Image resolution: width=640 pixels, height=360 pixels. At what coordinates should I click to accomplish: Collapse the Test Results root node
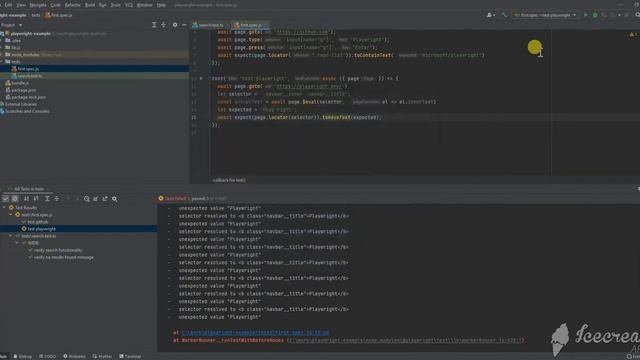click(4, 207)
